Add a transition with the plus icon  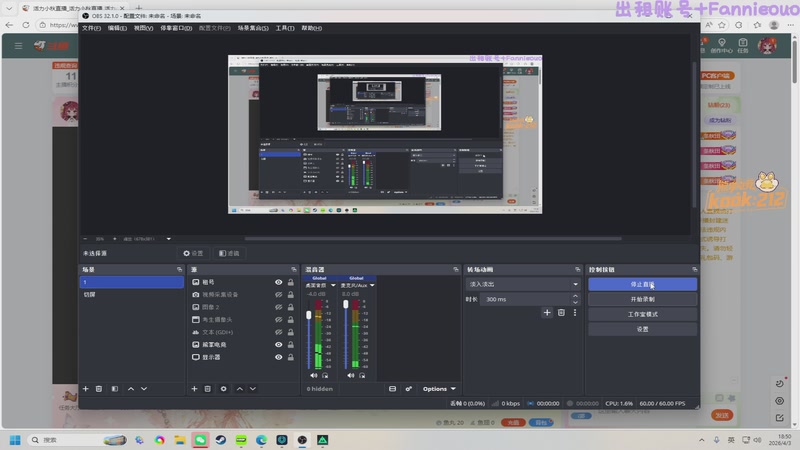point(547,312)
